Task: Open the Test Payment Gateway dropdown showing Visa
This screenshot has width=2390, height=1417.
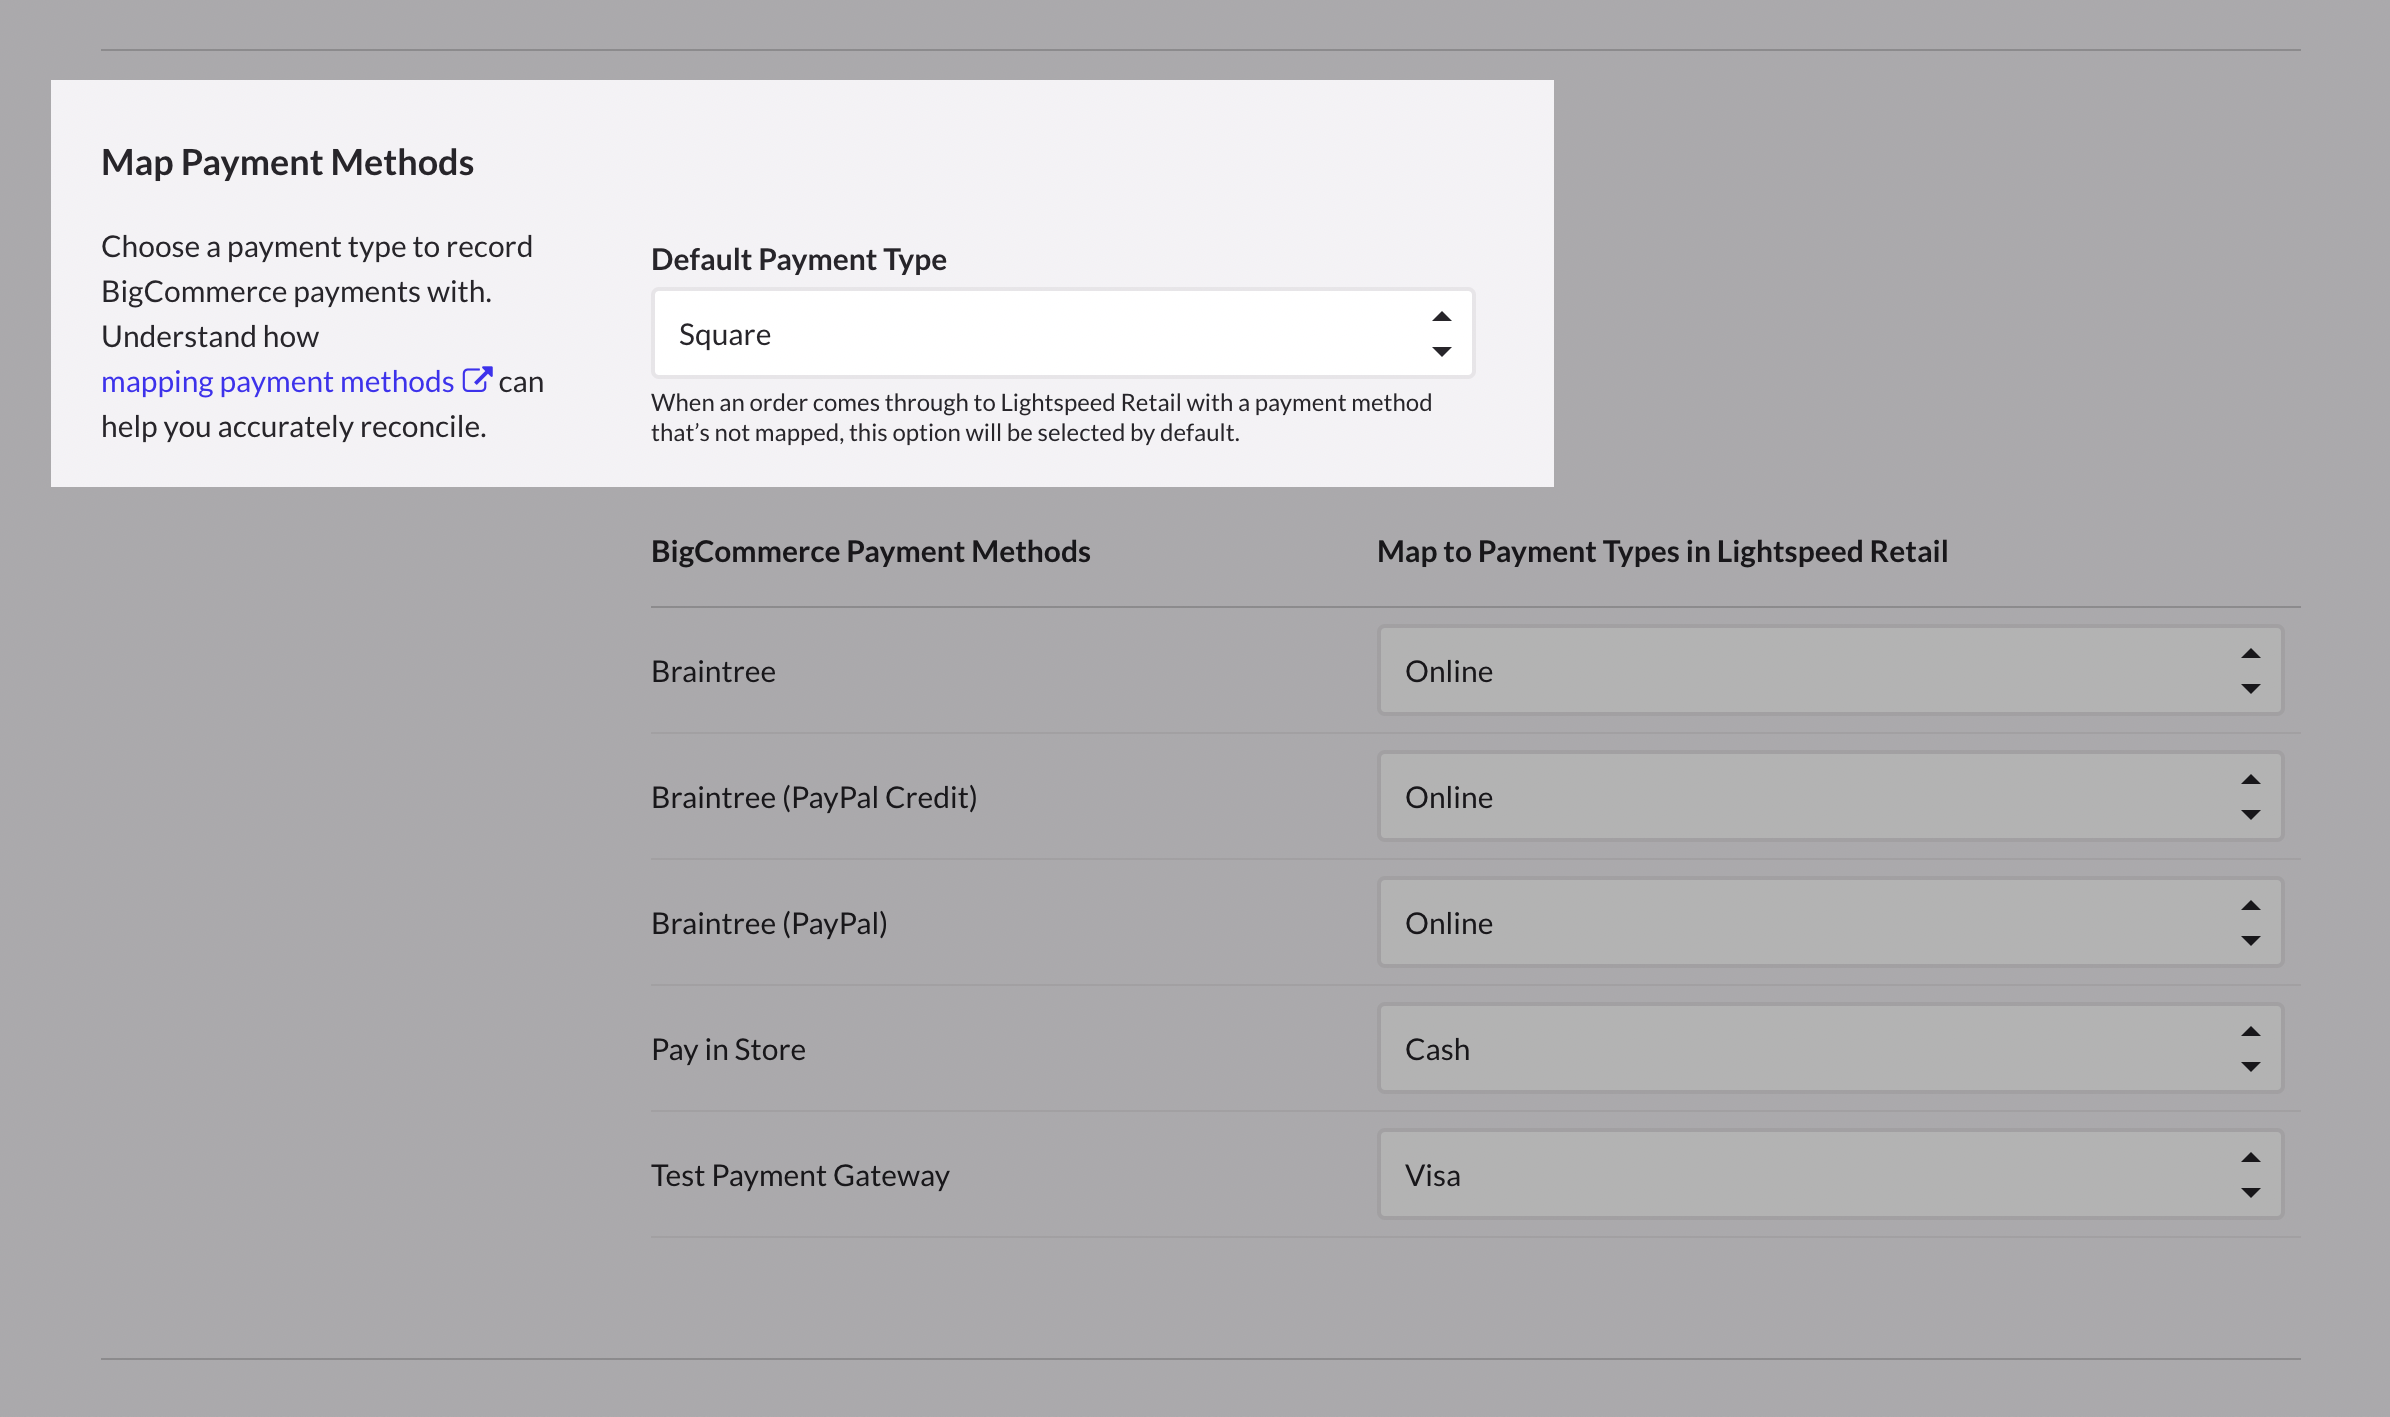Action: pos(1800,1175)
